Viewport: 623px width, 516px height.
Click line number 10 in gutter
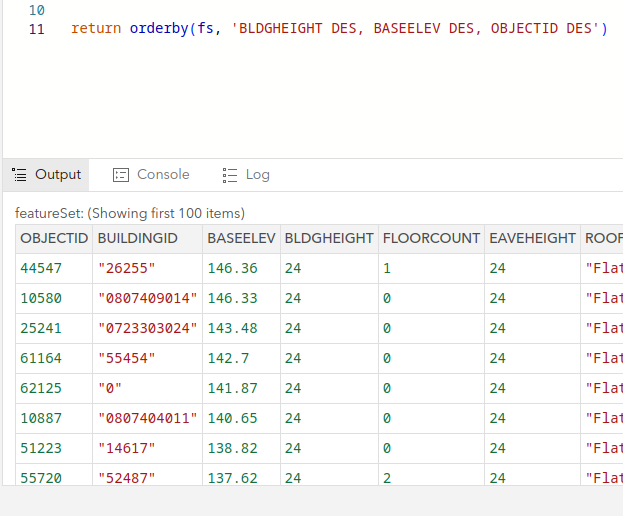pyautogui.click(x=36, y=10)
